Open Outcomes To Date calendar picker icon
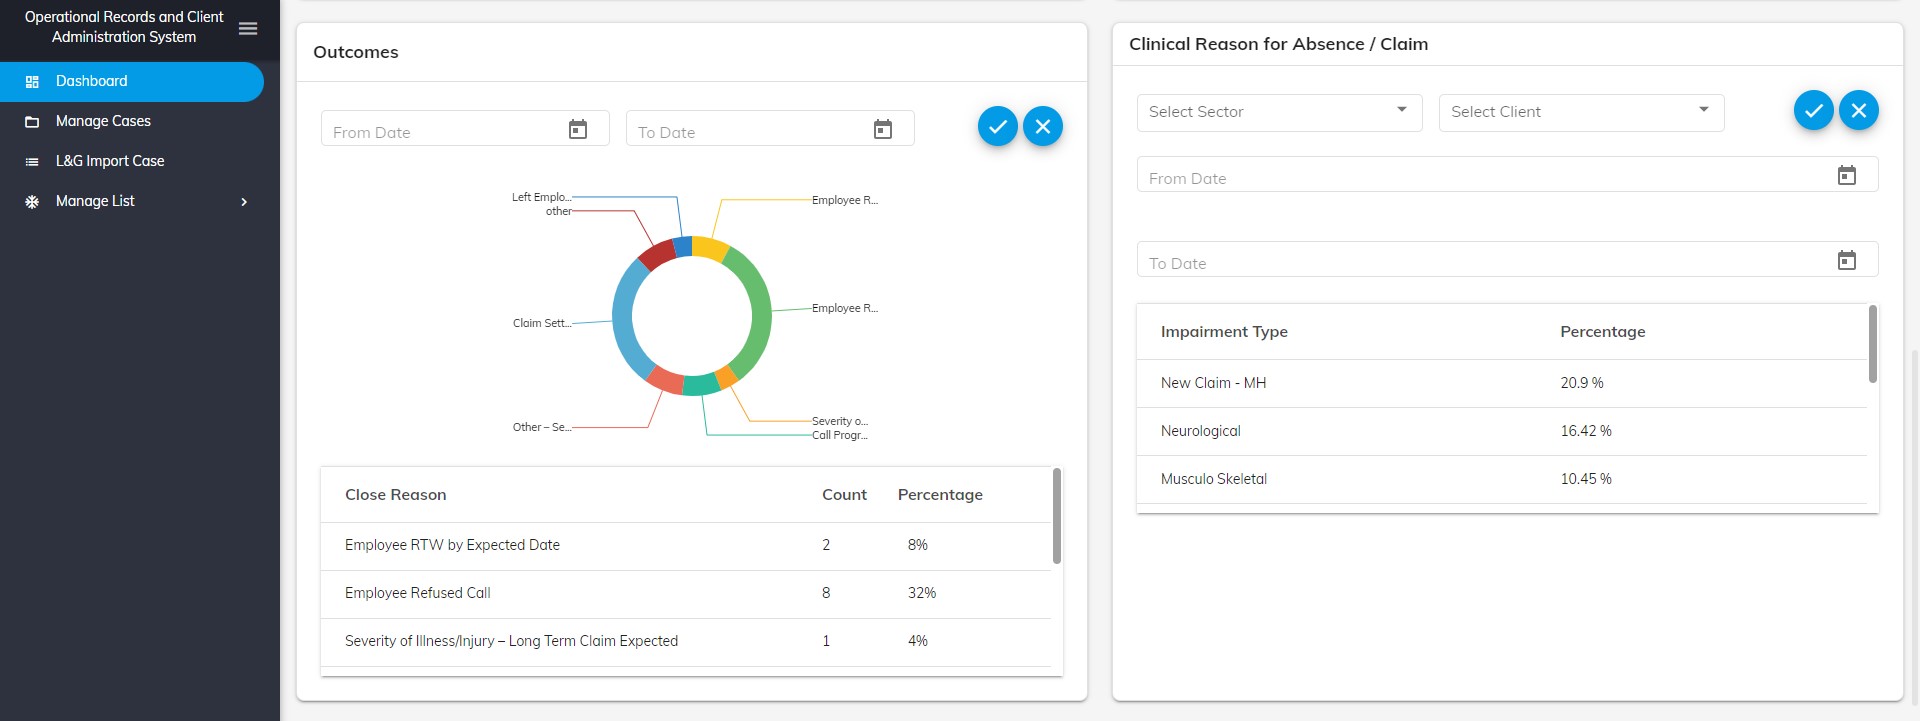 (883, 129)
